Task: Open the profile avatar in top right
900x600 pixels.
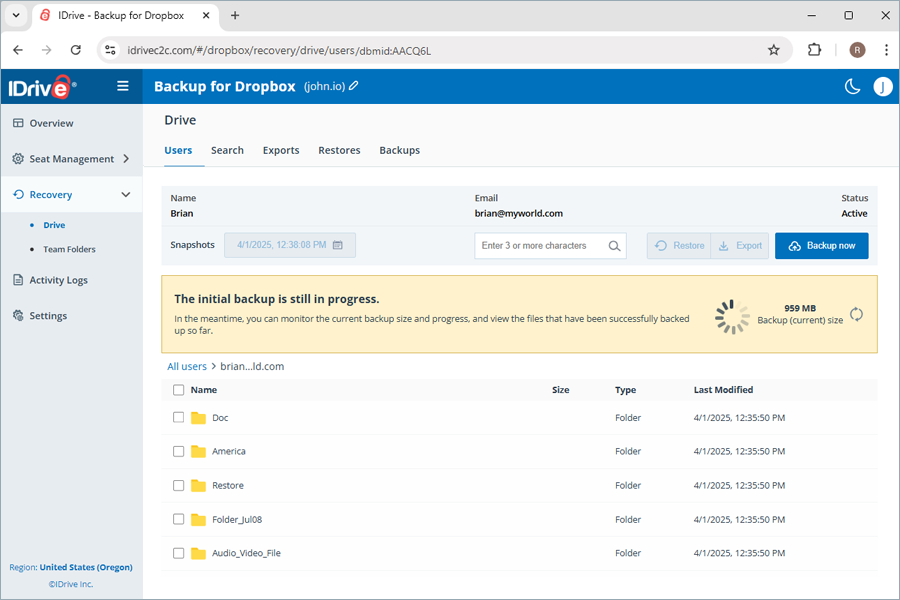Action: click(x=883, y=87)
